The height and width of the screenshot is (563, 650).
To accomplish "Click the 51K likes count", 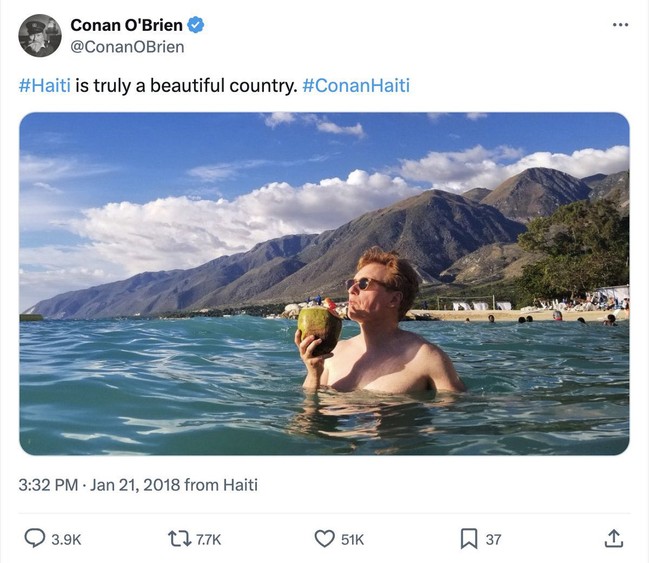I will pyautogui.click(x=352, y=540).
